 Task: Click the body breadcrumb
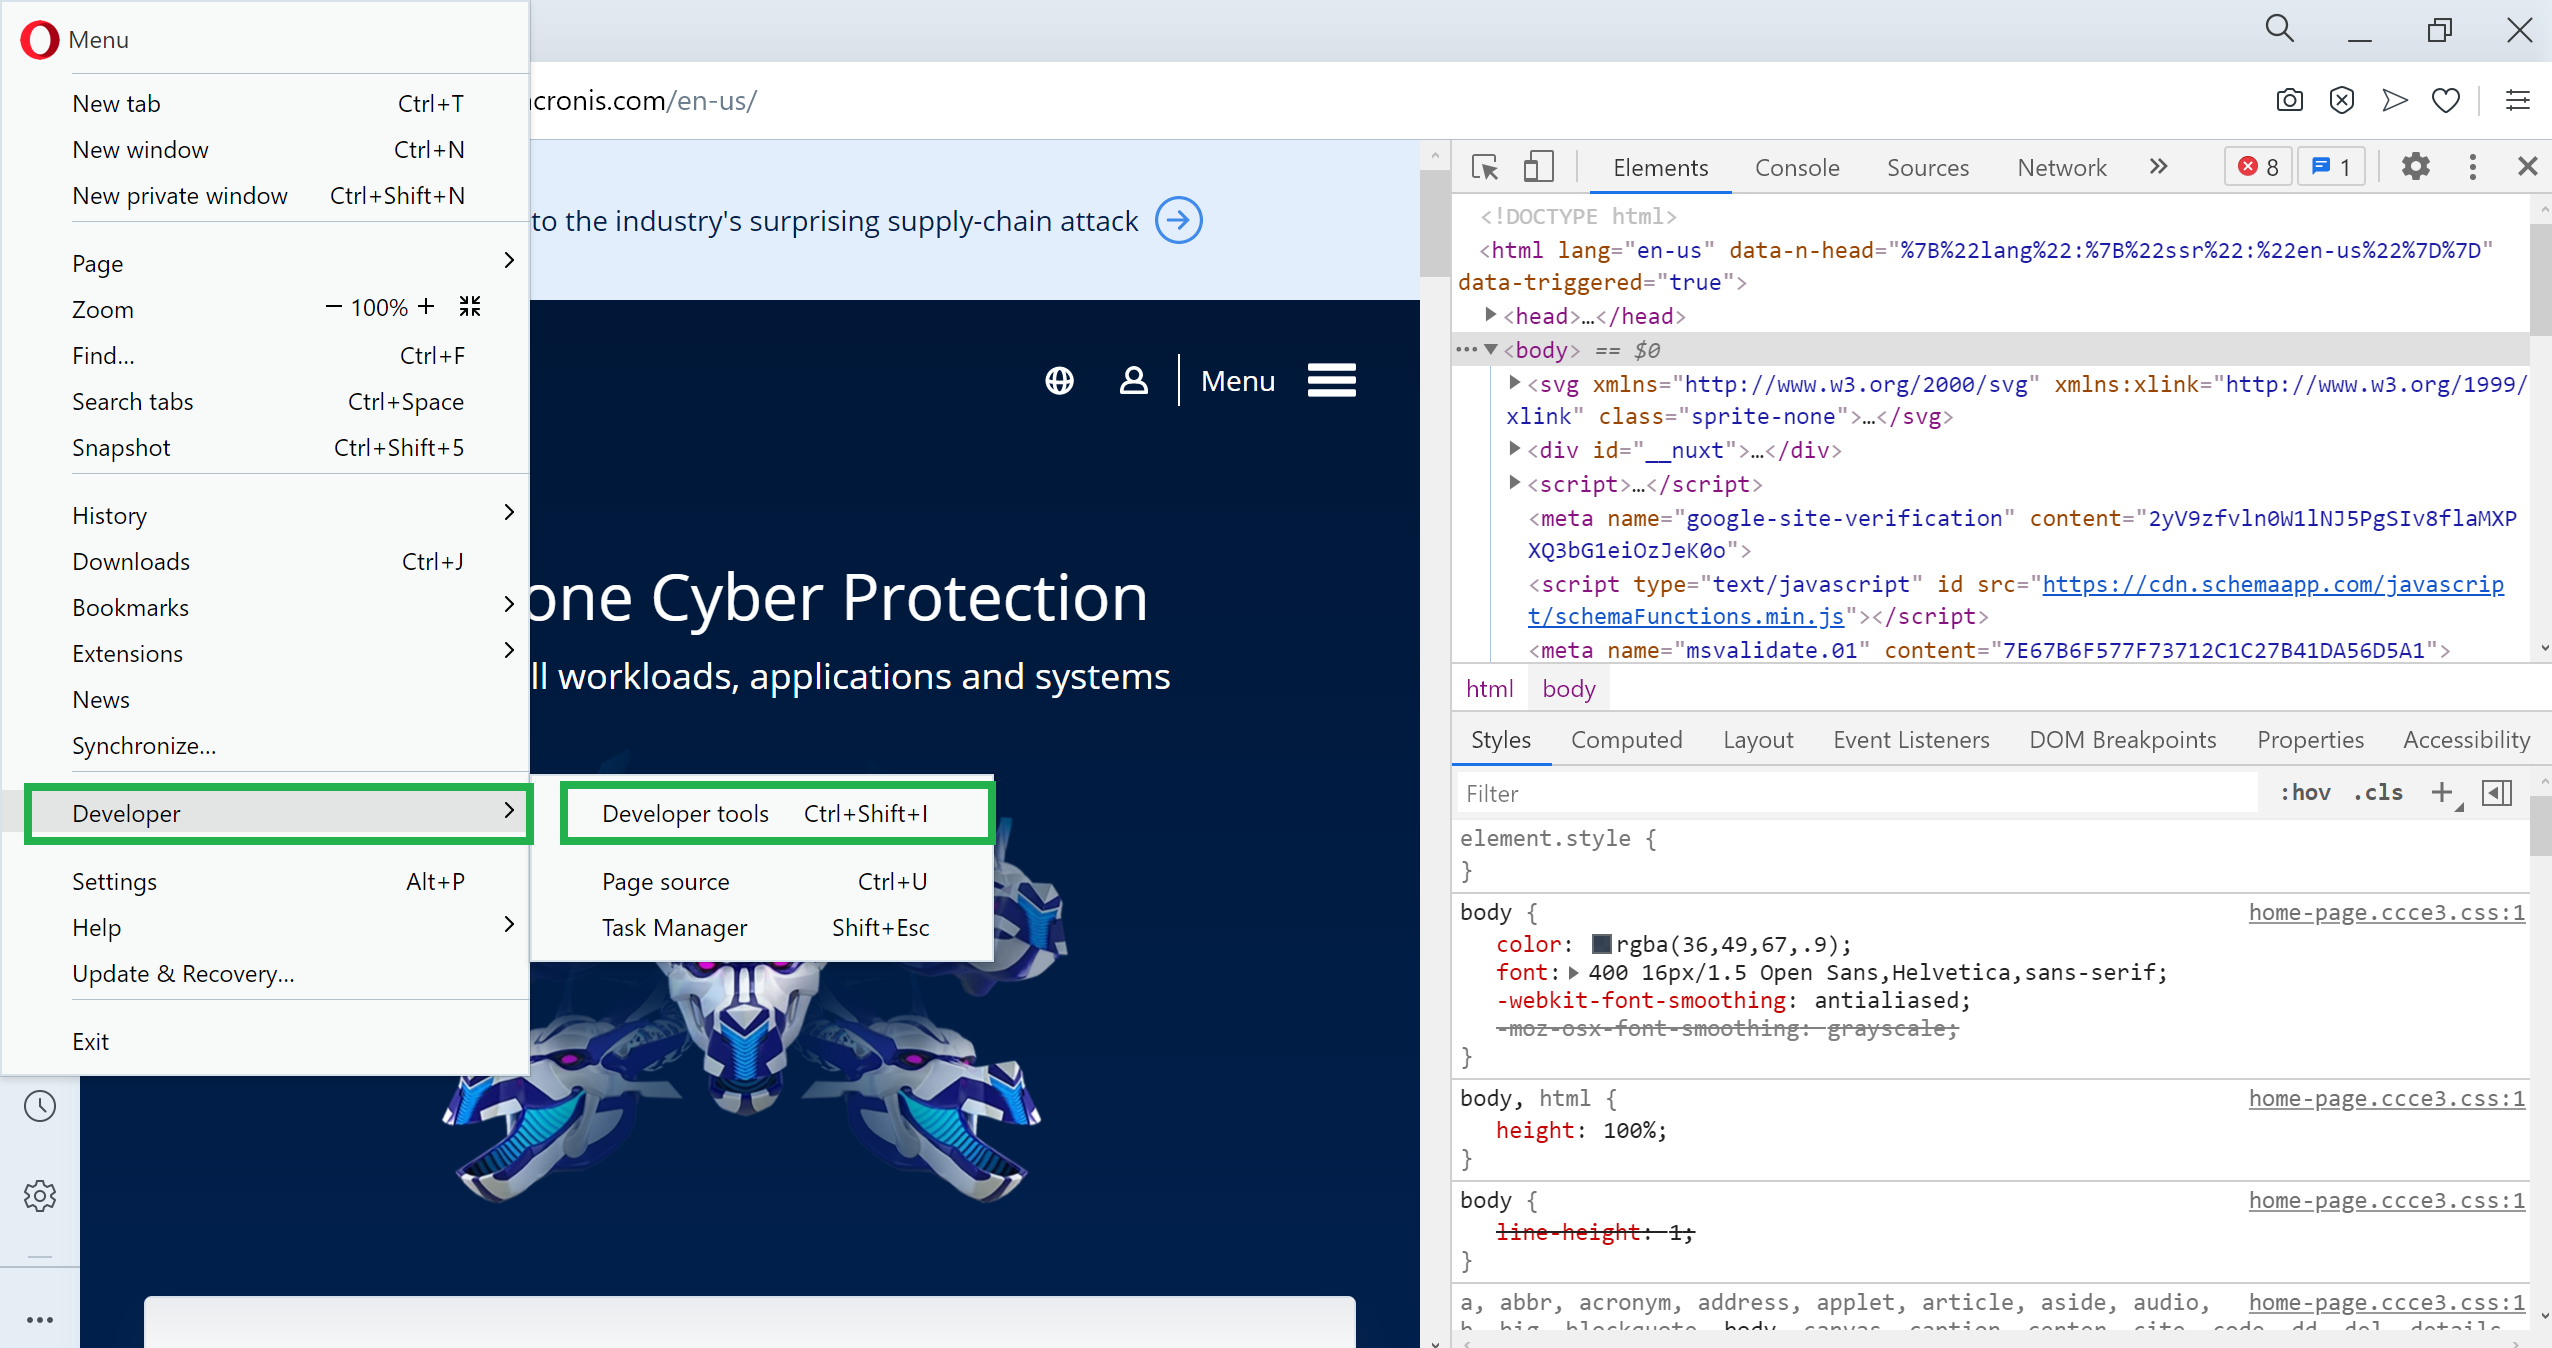(x=1568, y=688)
